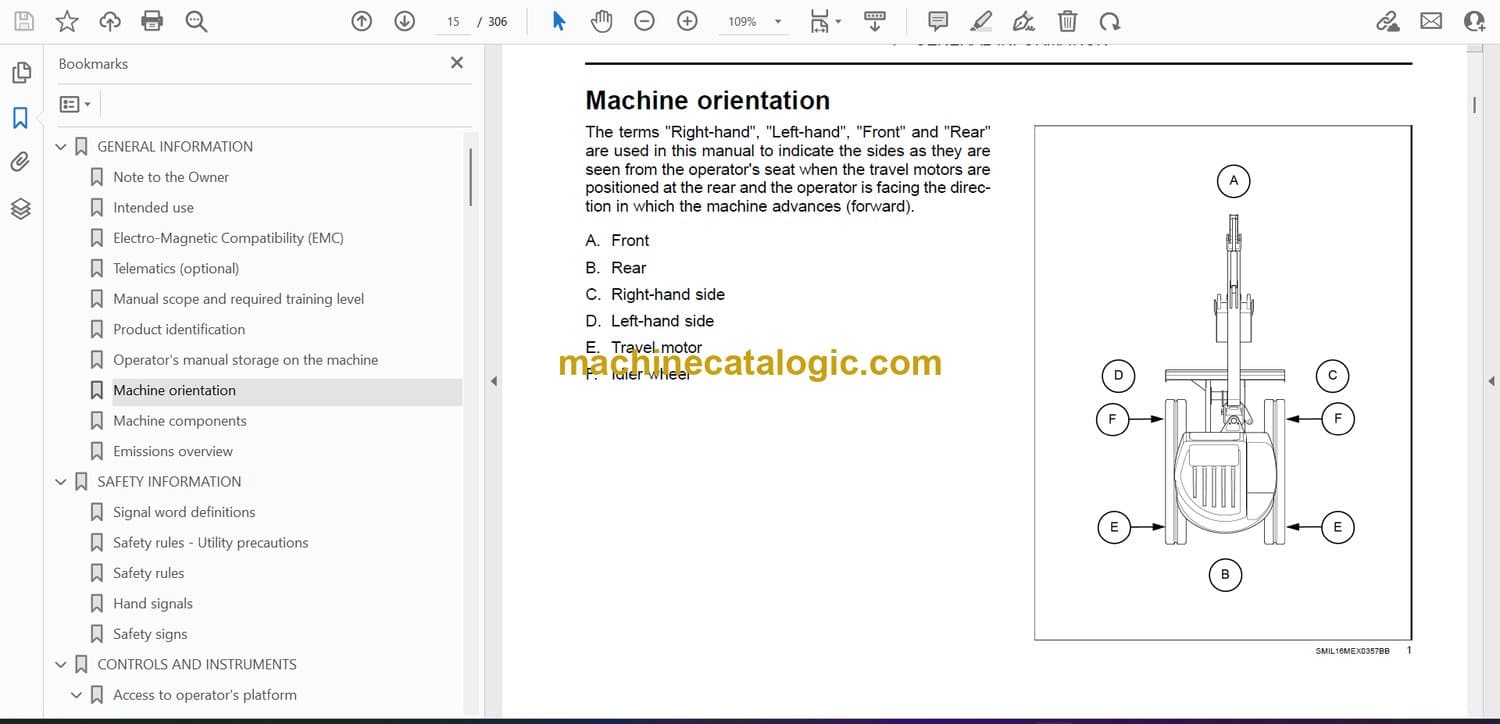Zoom in with the plus button
1500x724 pixels.
tap(687, 21)
